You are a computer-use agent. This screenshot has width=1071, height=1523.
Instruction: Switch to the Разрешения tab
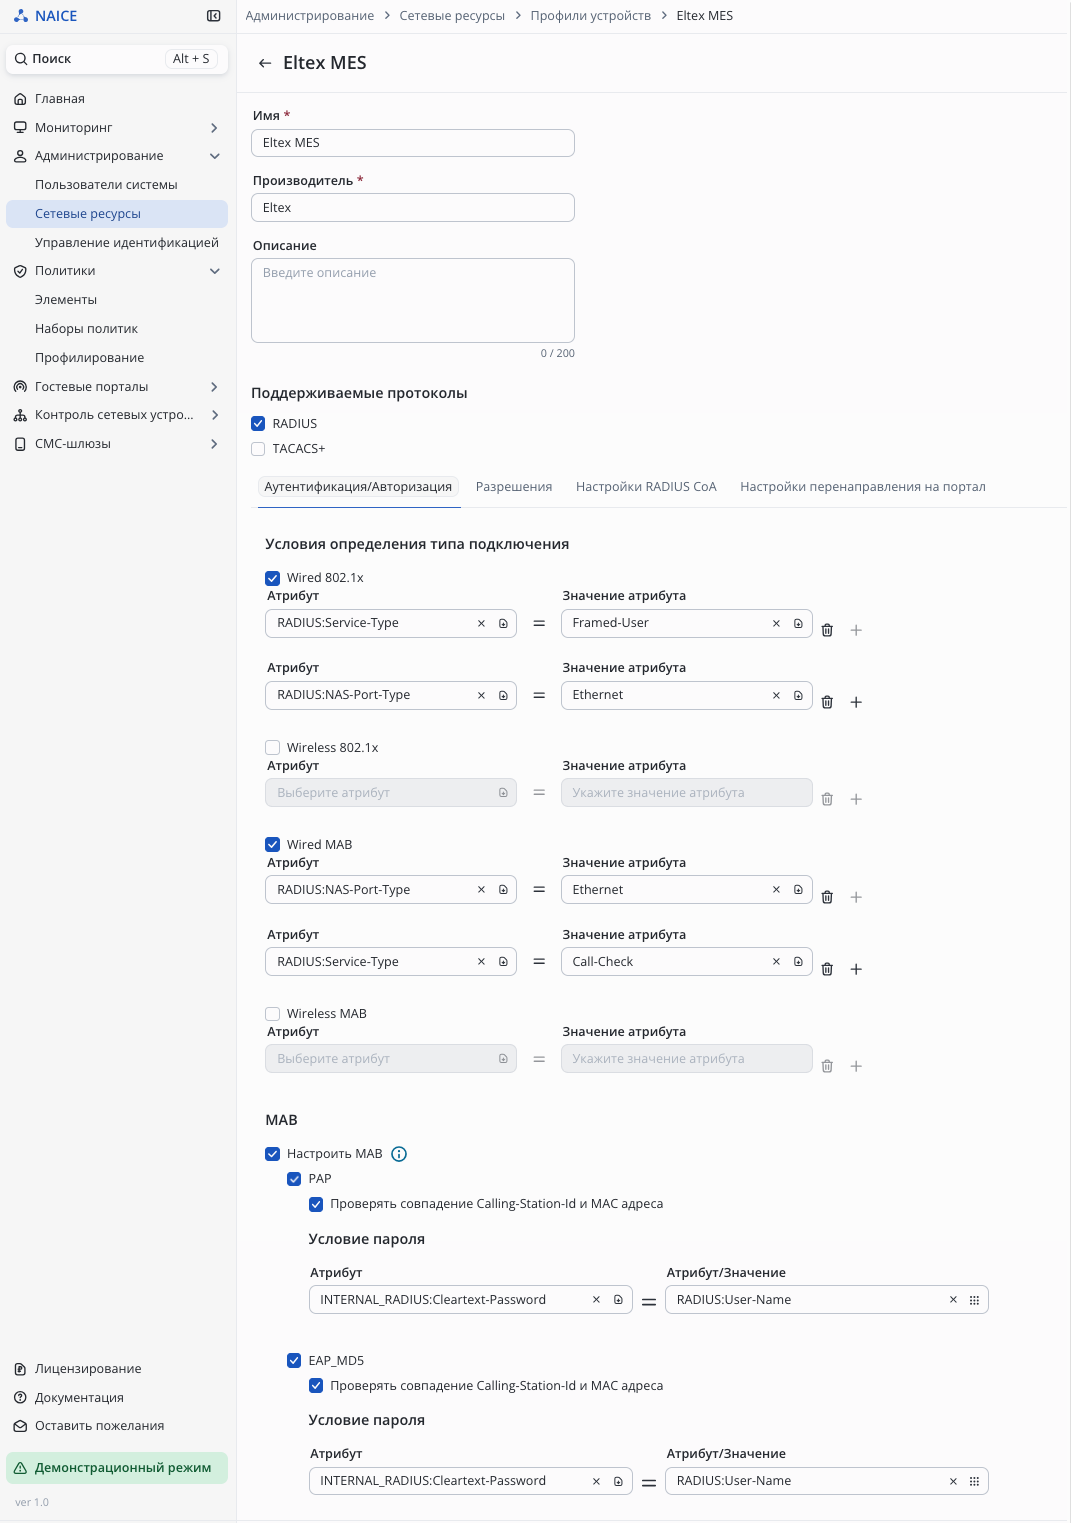514,487
